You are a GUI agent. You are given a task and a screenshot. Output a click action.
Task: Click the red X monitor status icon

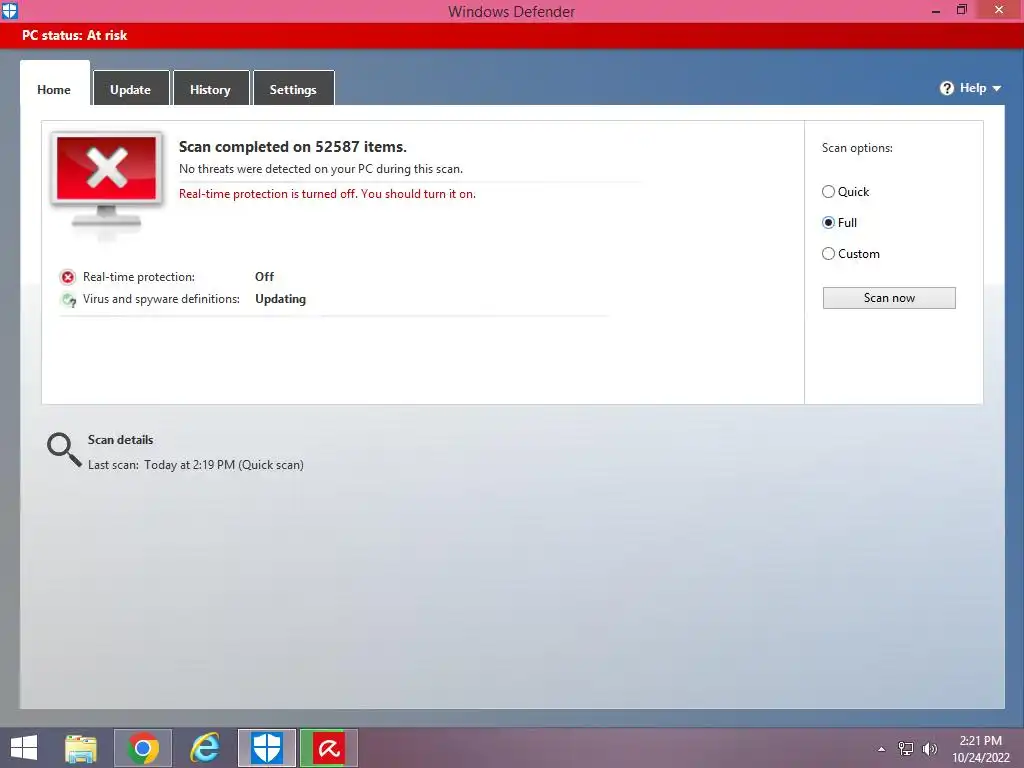coord(106,181)
